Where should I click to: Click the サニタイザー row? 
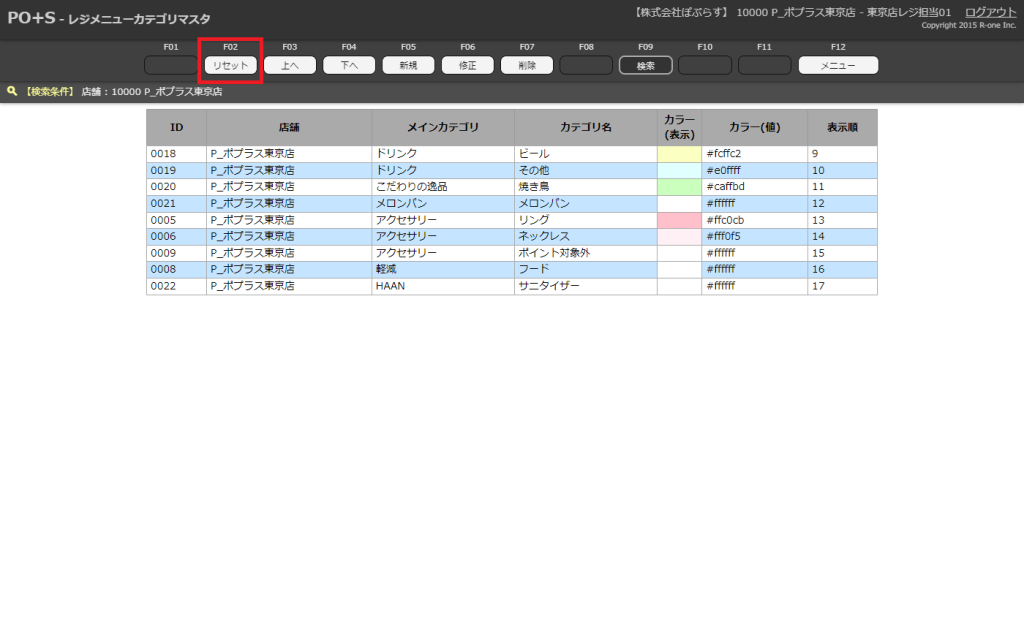tap(584, 286)
